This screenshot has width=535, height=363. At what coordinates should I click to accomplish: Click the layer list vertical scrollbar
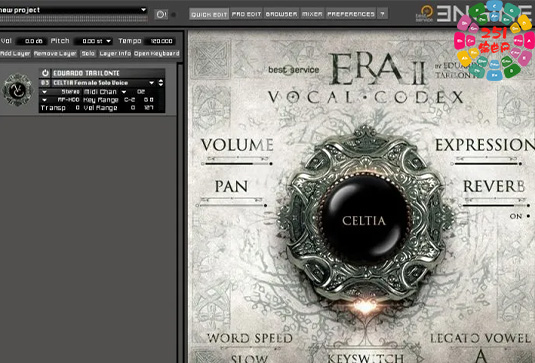(x=180, y=212)
